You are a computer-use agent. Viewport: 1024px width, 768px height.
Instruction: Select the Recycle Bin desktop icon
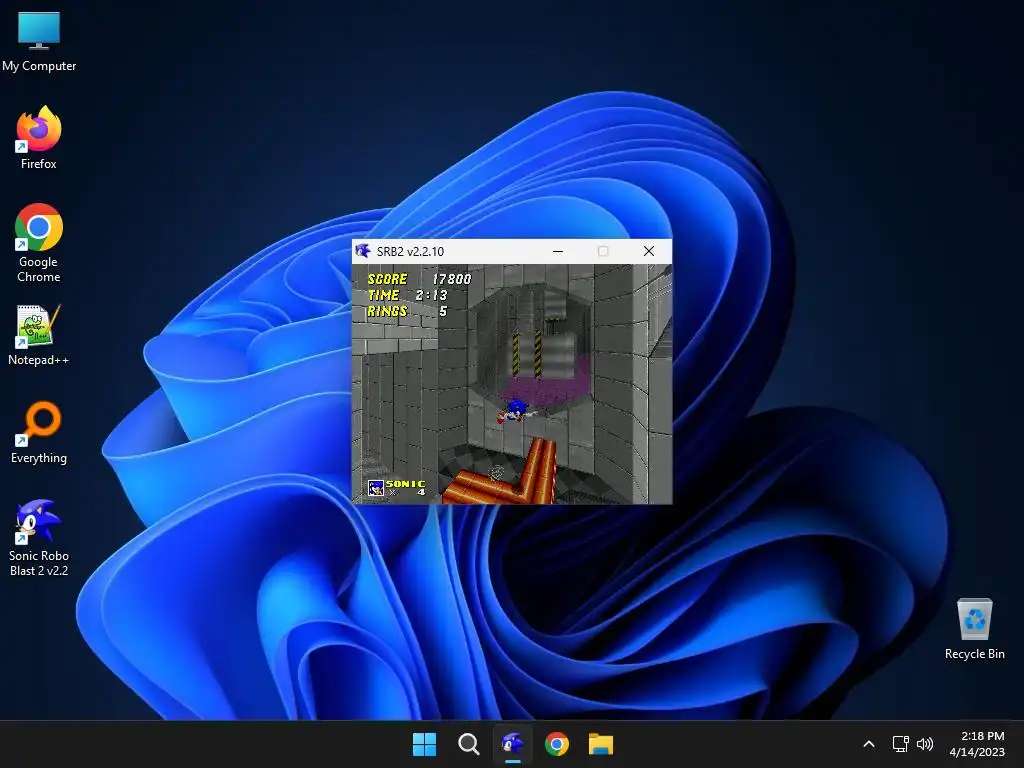(974, 629)
